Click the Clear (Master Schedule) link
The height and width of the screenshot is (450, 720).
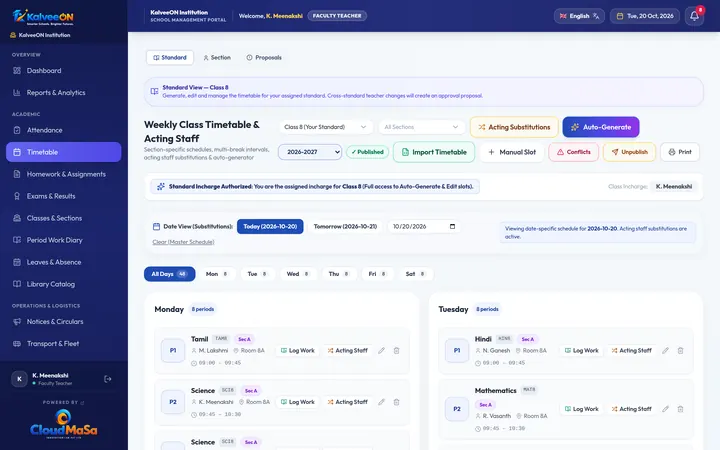coord(183,242)
